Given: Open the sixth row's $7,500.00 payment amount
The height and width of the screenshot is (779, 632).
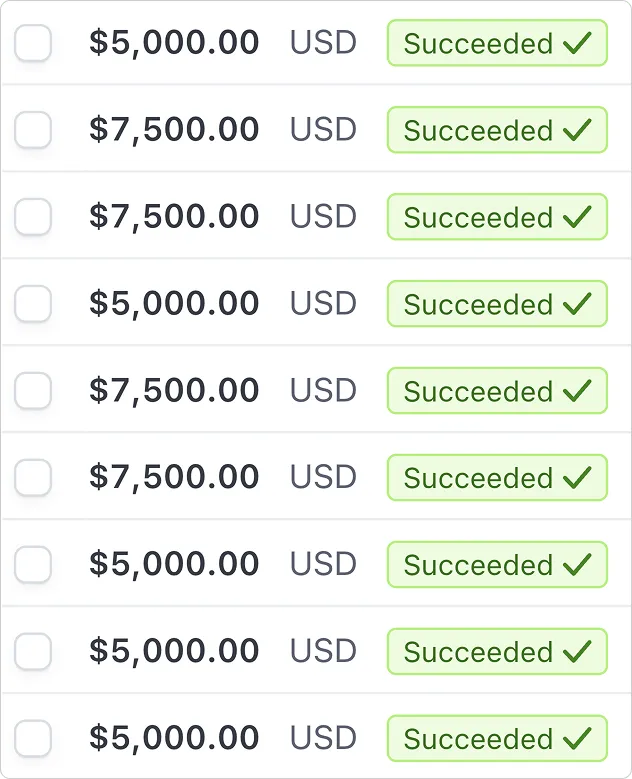Looking at the screenshot, I should [x=174, y=478].
